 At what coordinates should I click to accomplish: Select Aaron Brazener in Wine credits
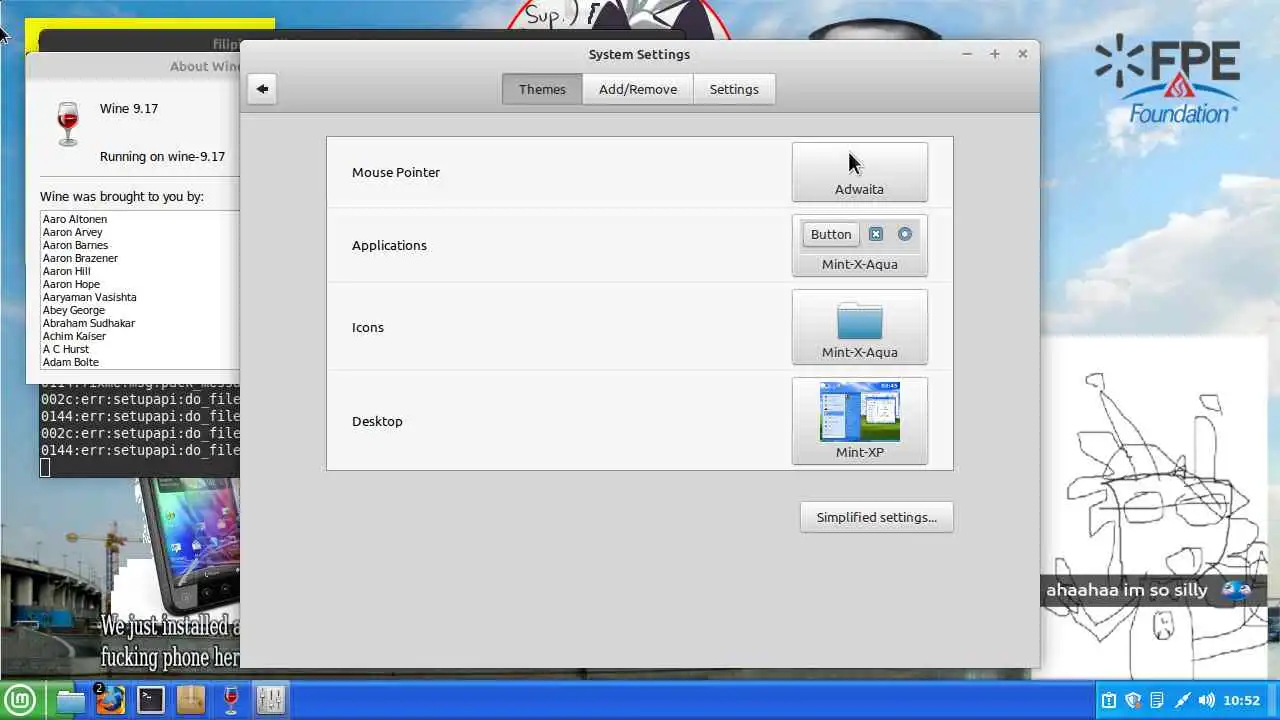pos(80,258)
